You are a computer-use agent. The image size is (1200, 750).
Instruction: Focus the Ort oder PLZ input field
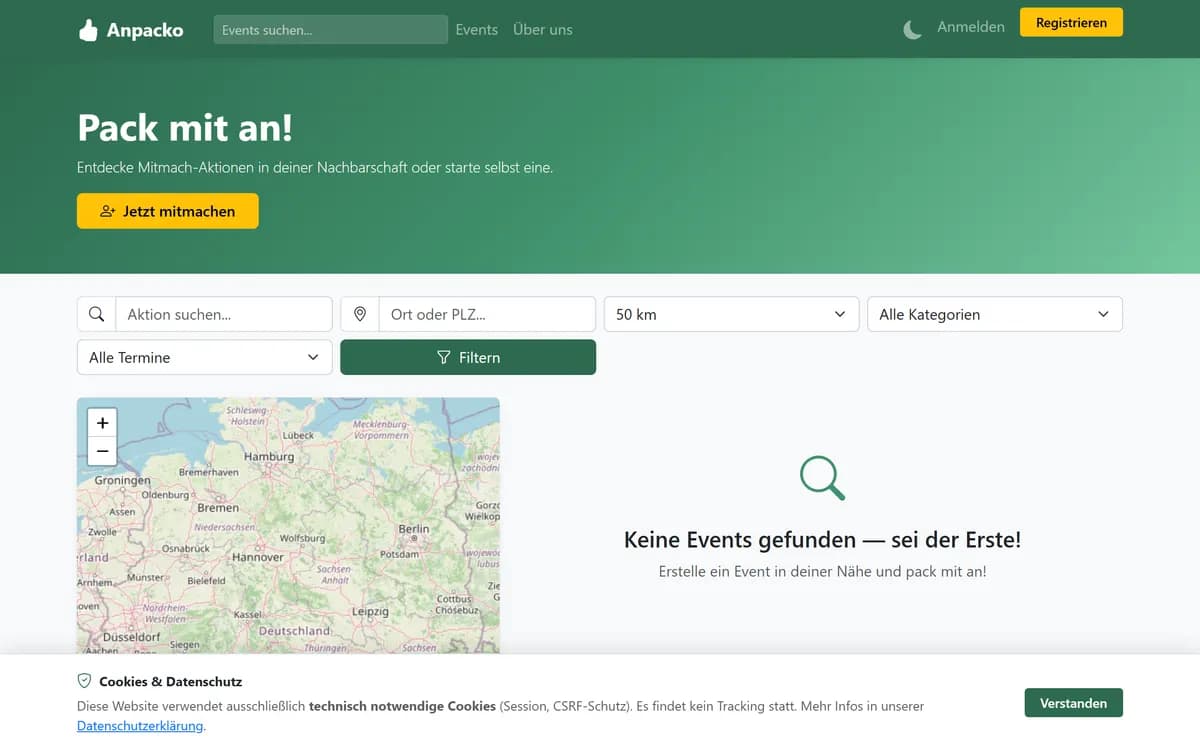click(x=487, y=314)
